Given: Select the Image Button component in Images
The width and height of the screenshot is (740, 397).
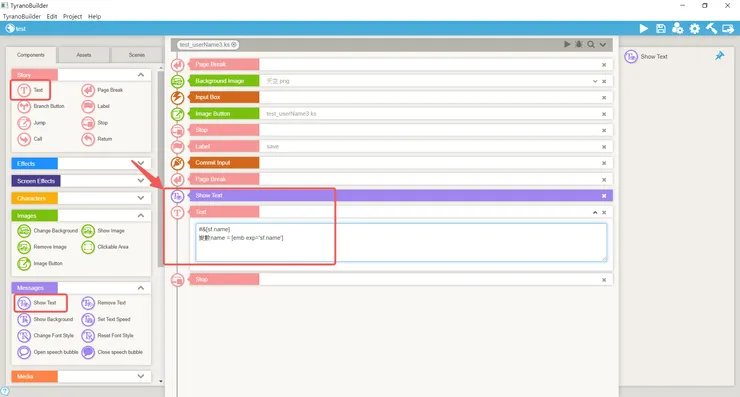Looking at the screenshot, I should 40,263.
